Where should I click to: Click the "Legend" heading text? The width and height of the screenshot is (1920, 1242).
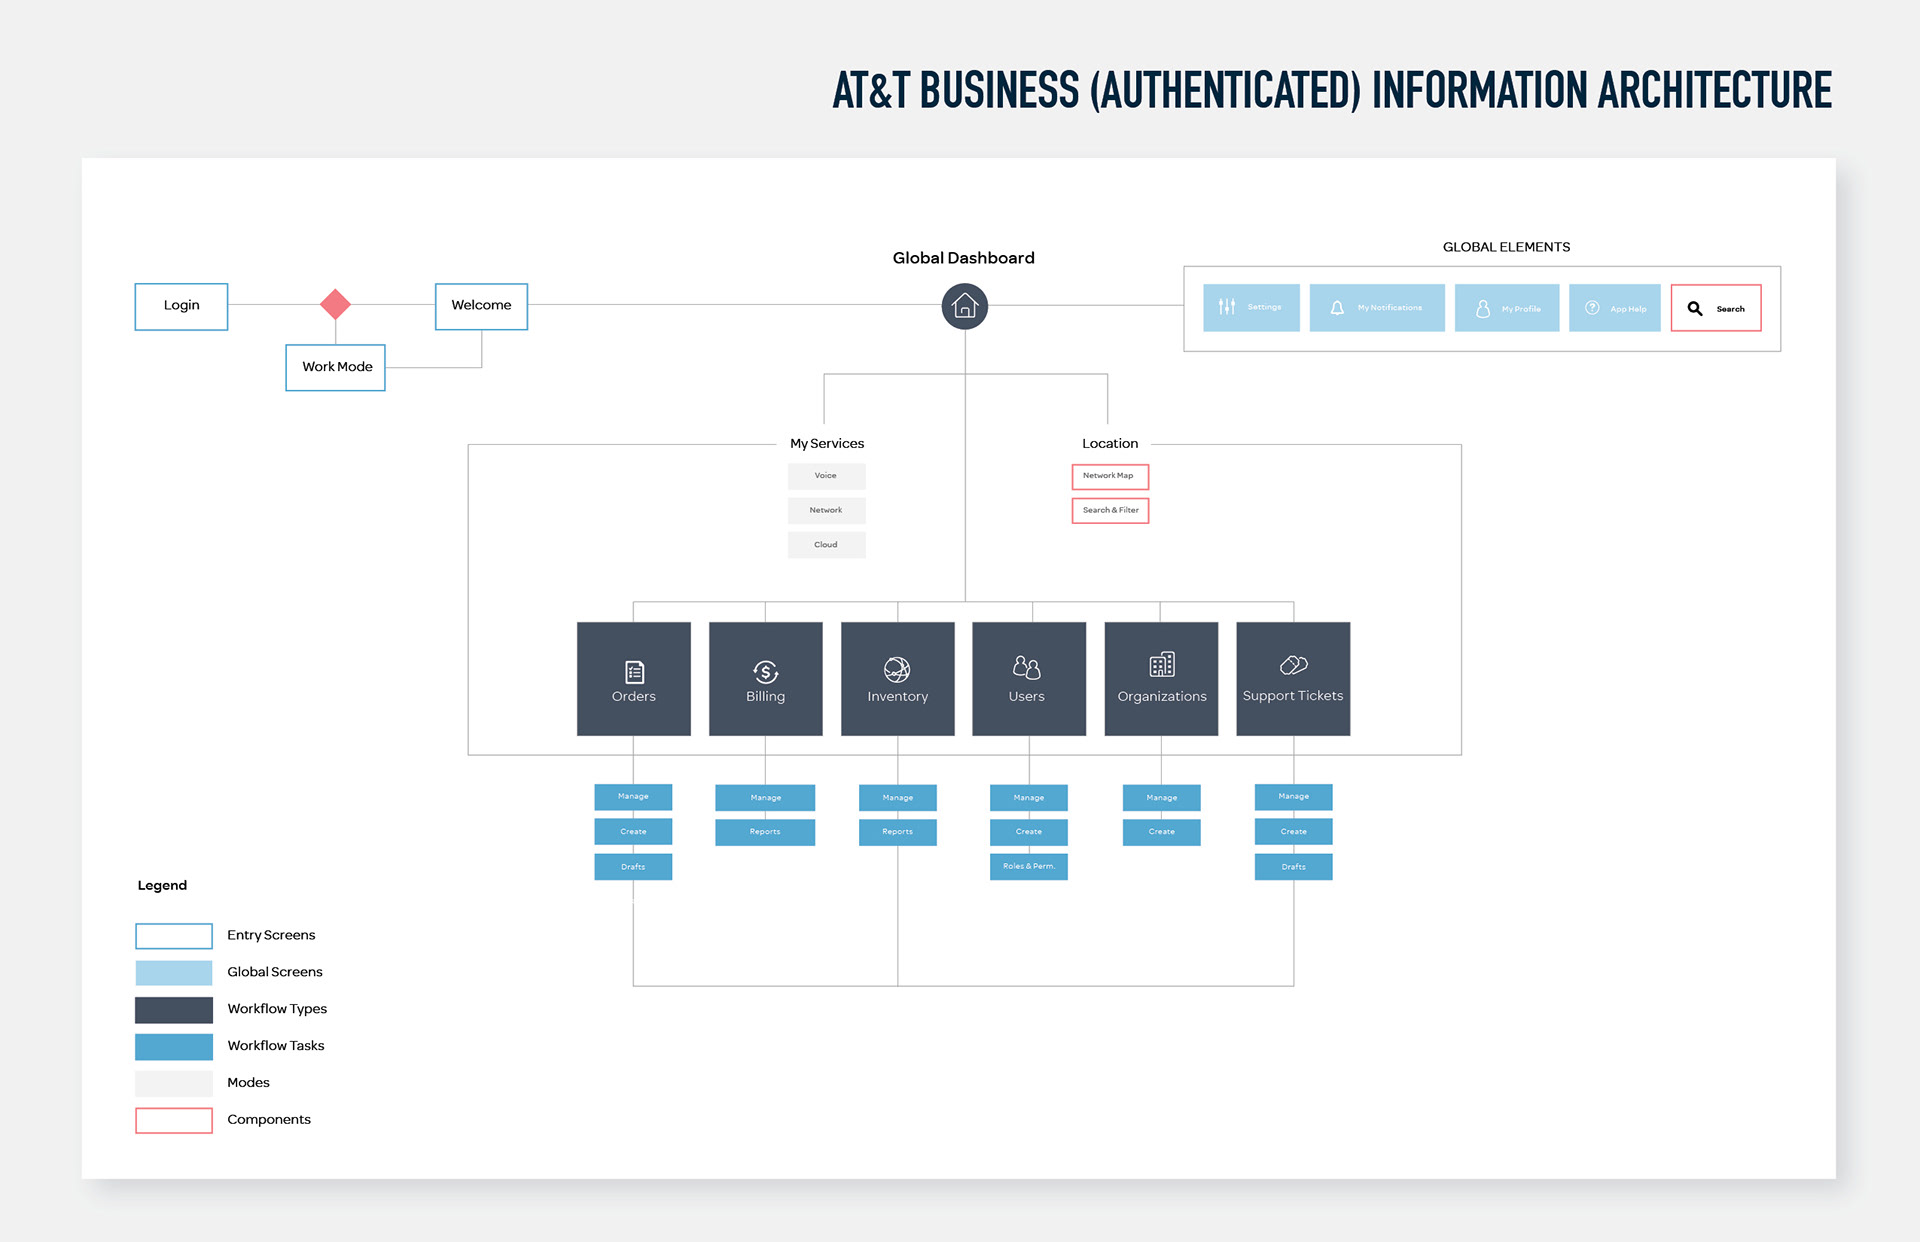coord(162,886)
